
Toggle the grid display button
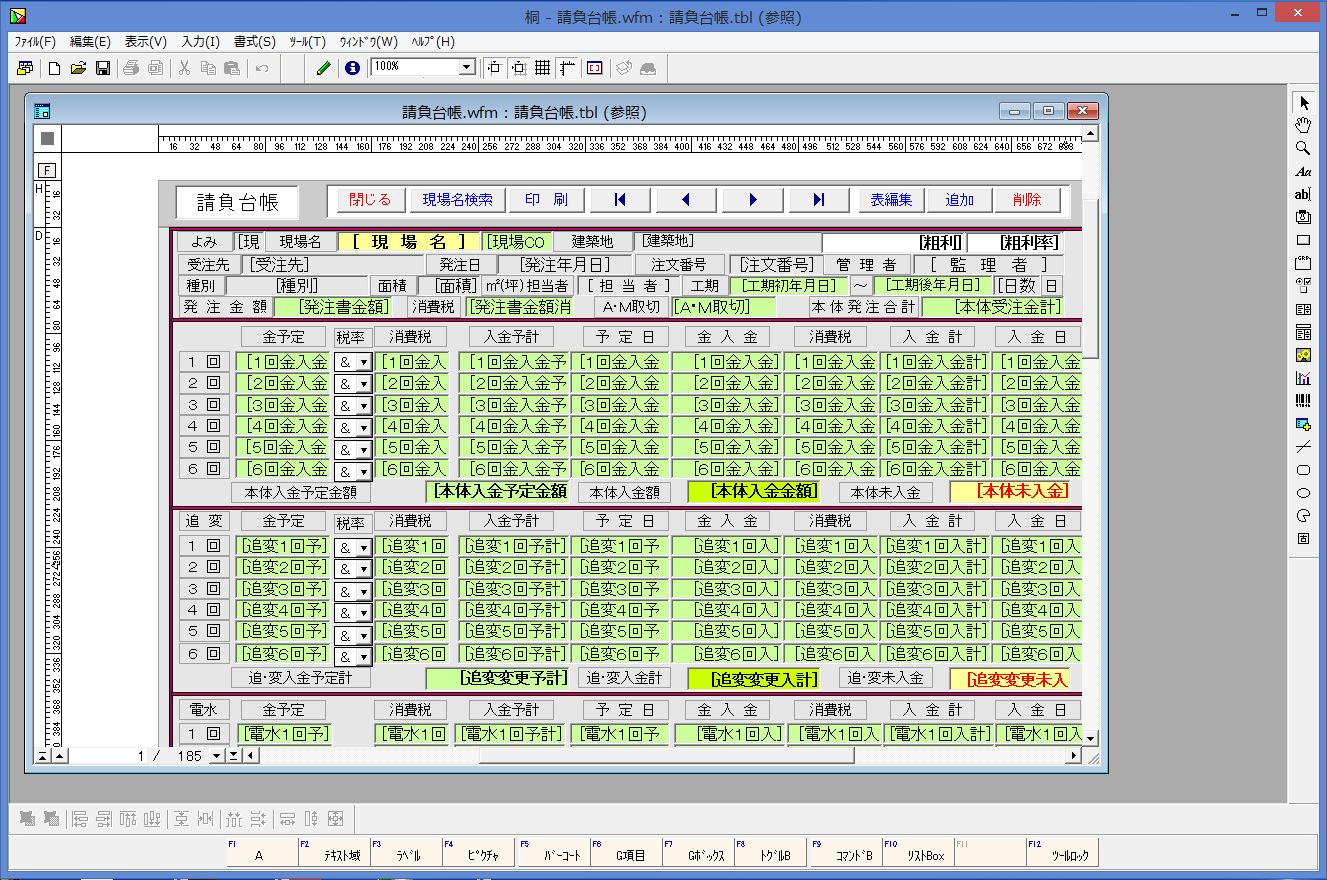542,68
